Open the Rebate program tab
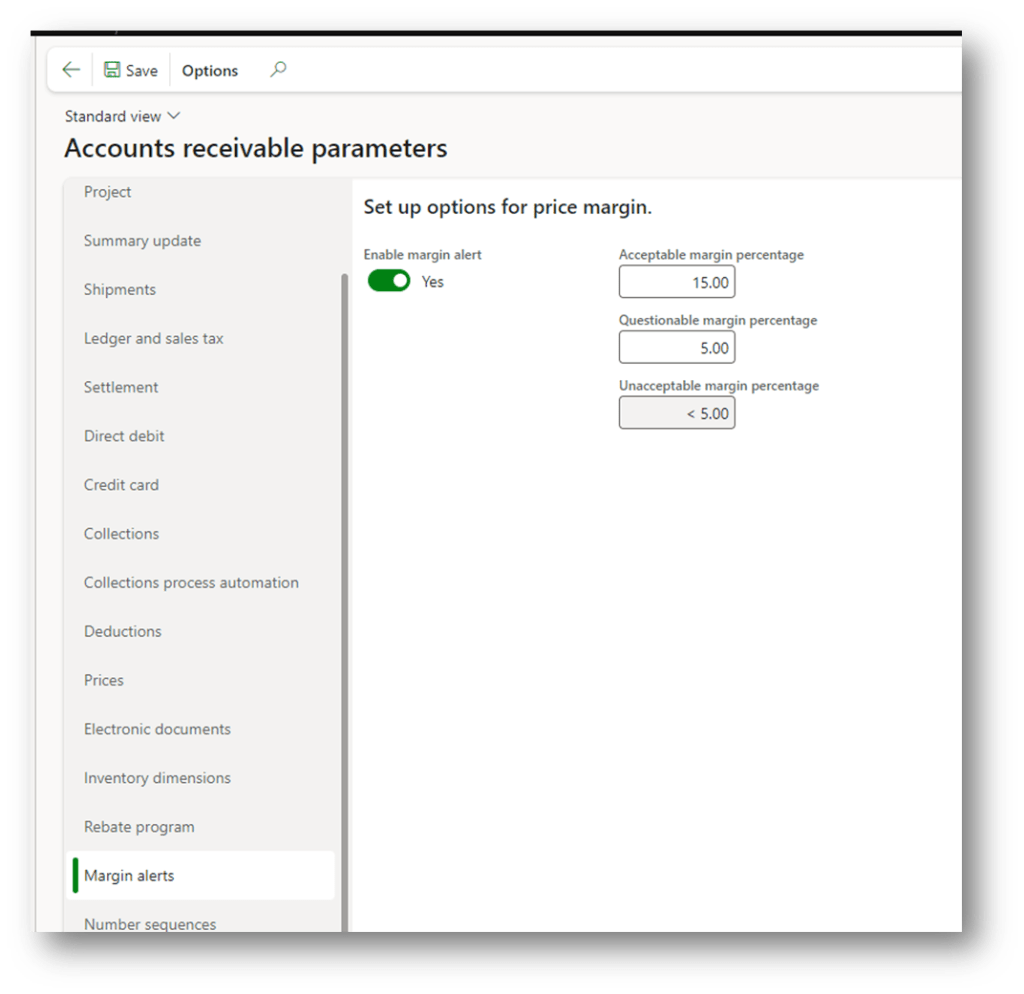This screenshot has width=1024, height=994. click(139, 827)
